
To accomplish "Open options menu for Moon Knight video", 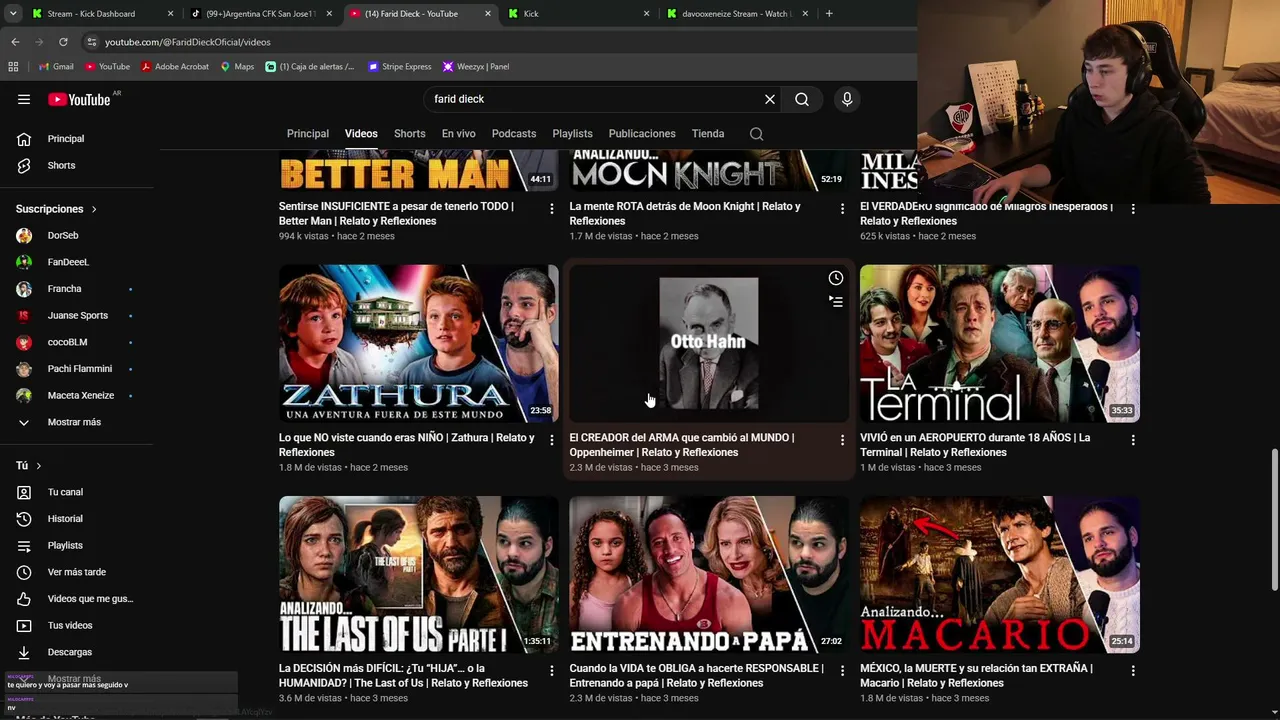I will [842, 208].
